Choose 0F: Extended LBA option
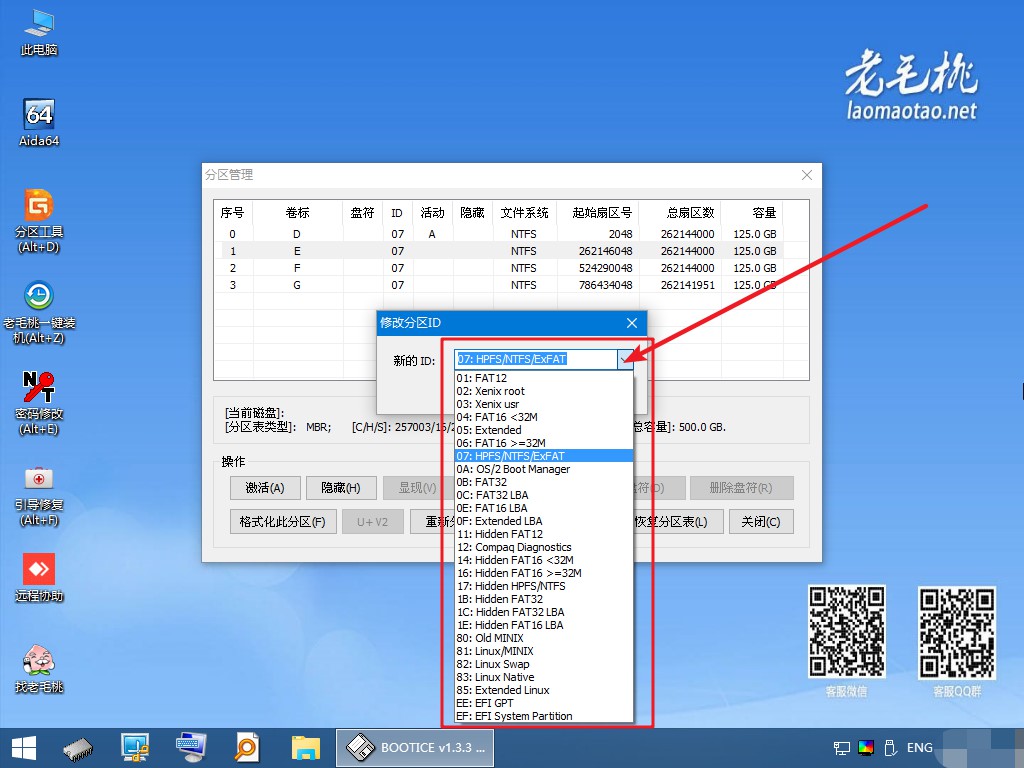Viewport: 1024px width, 768px height. pos(544,521)
